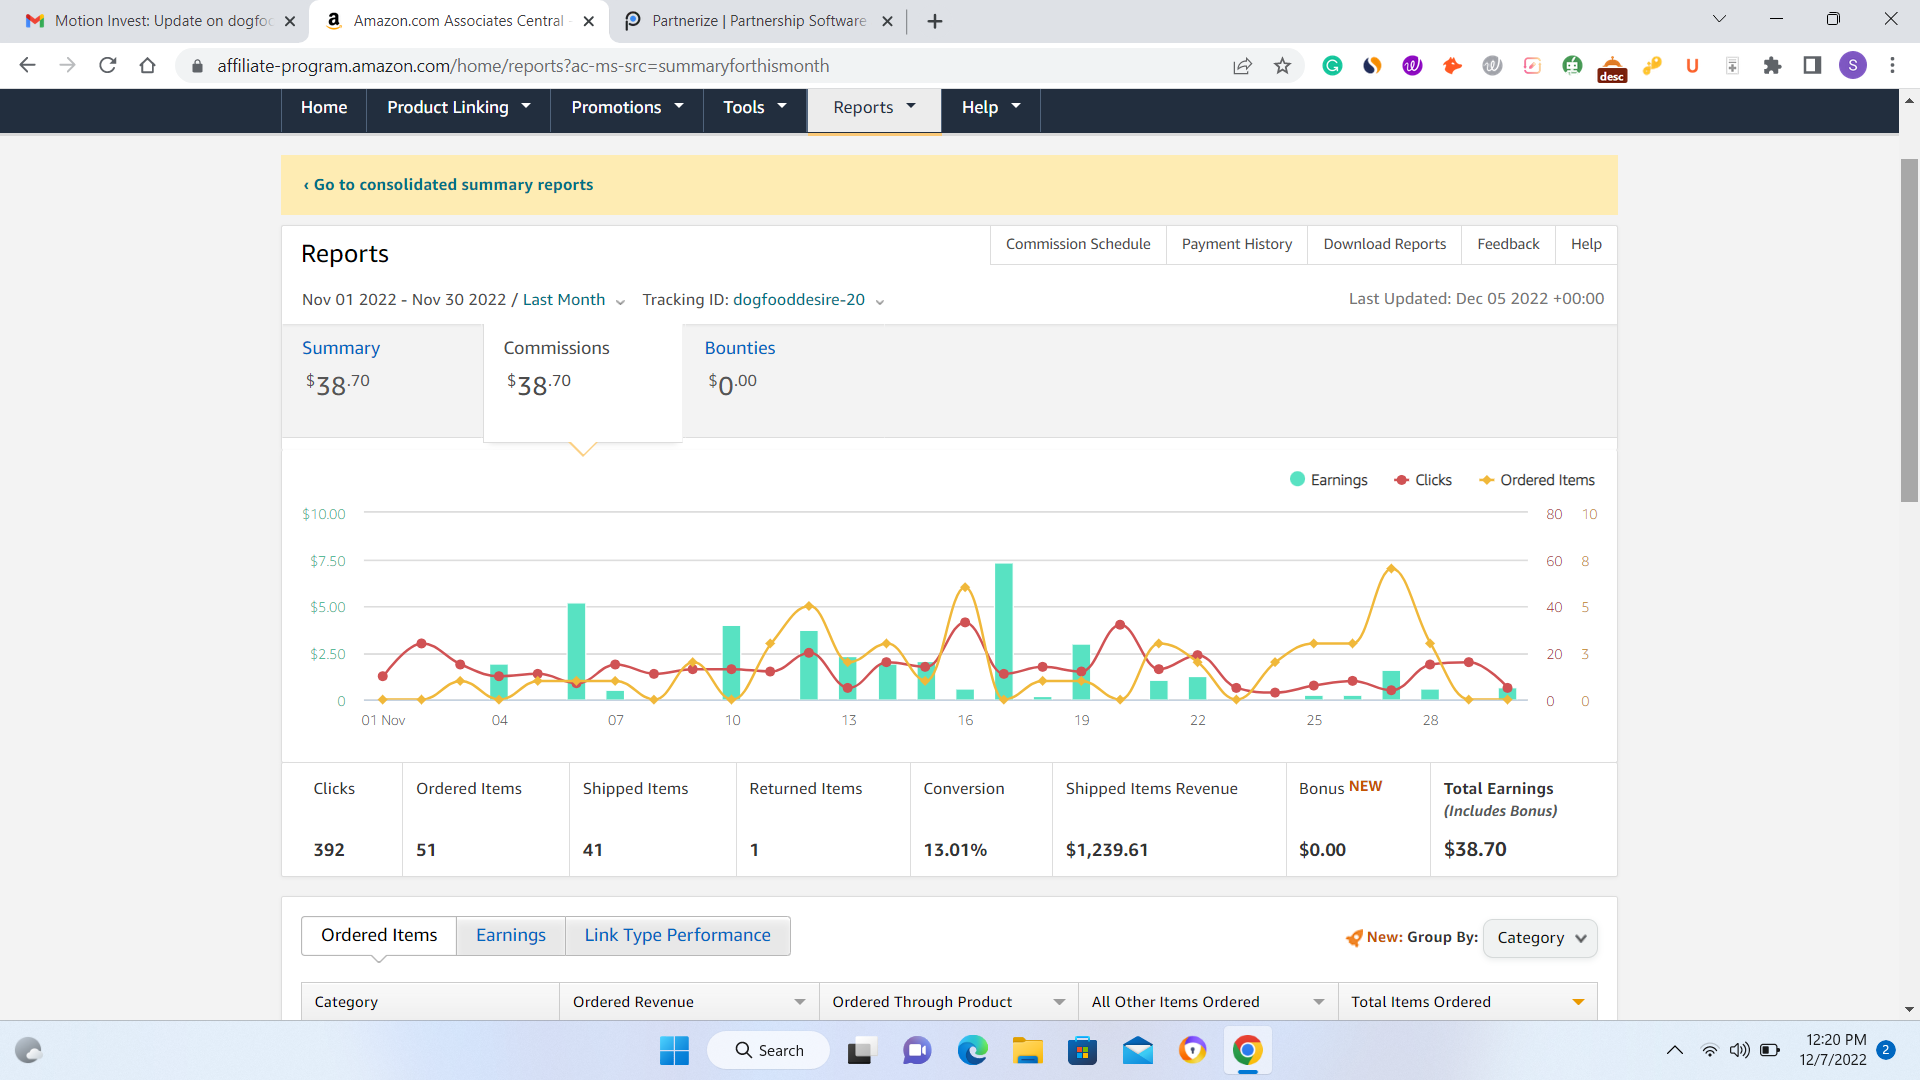Viewport: 1920px width, 1080px height.
Task: Sort by Ordered Through Product column
Action: pyautogui.click(x=1059, y=1002)
